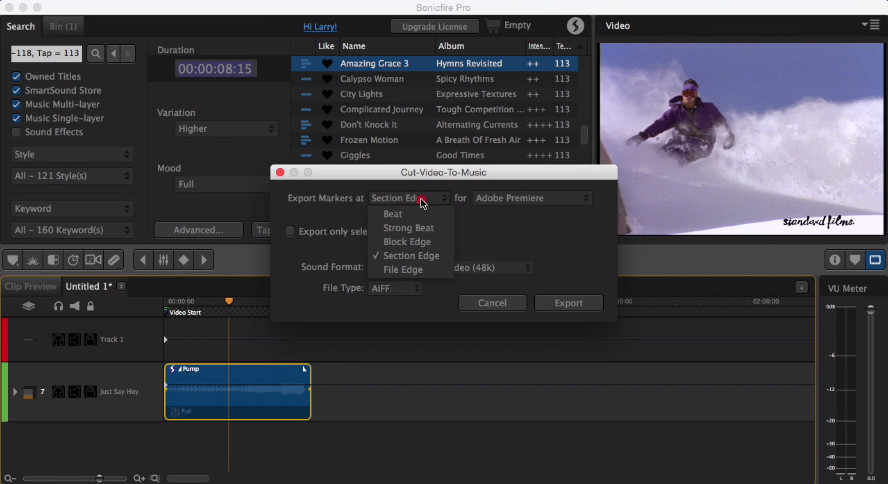Click the SmartSound logo icon
This screenshot has height=484, width=888.
[575, 26]
